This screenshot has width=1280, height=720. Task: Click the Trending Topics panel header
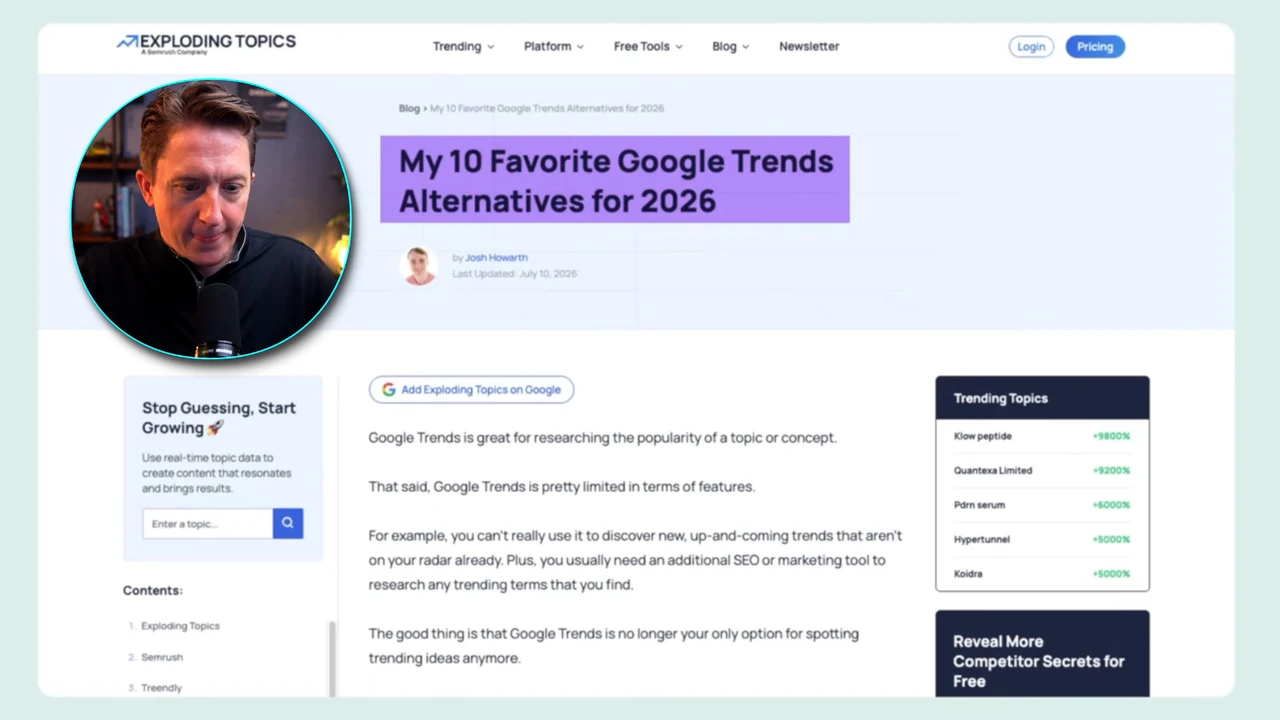[1042, 398]
